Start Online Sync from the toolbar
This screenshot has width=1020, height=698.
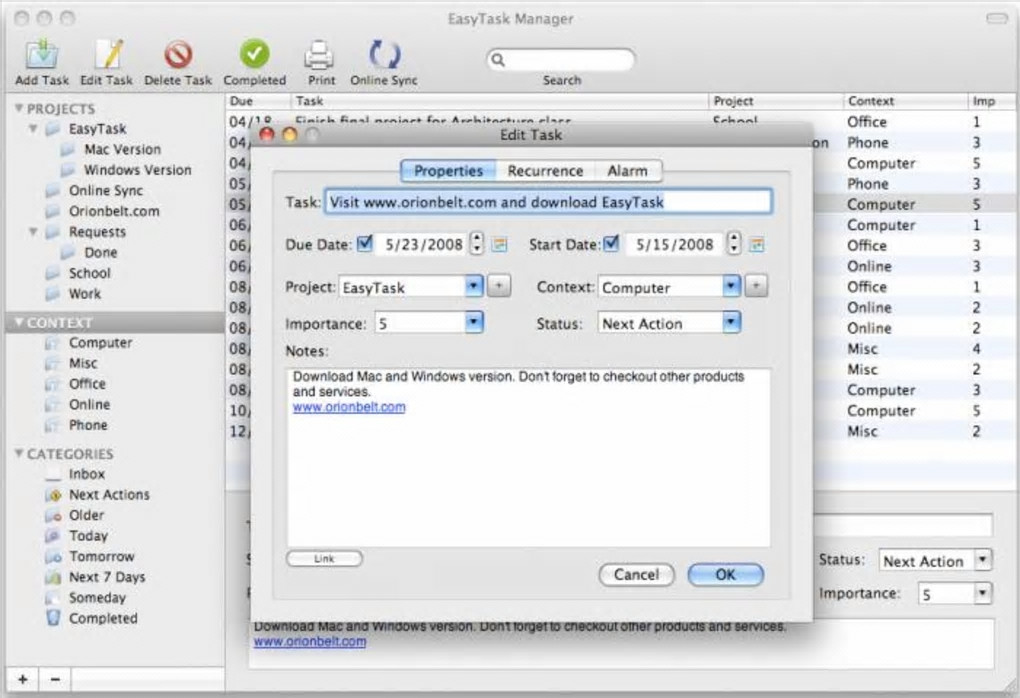click(384, 54)
